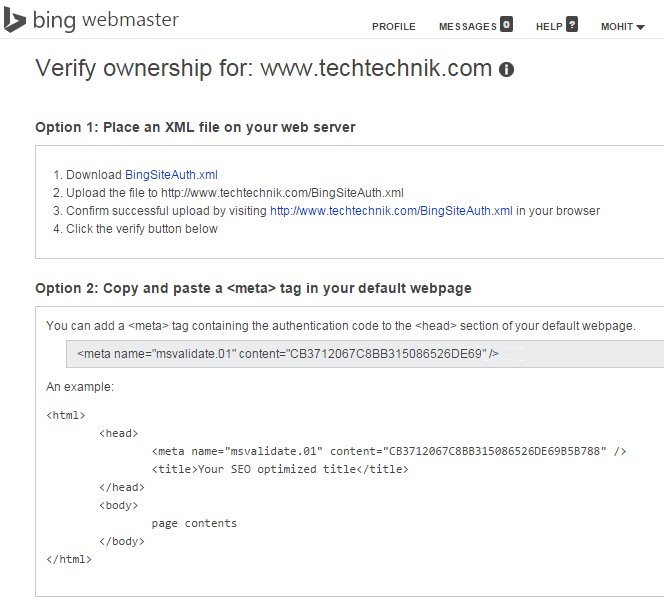Click the bing webmaster title text
This screenshot has width=664, height=606.
(106, 20)
